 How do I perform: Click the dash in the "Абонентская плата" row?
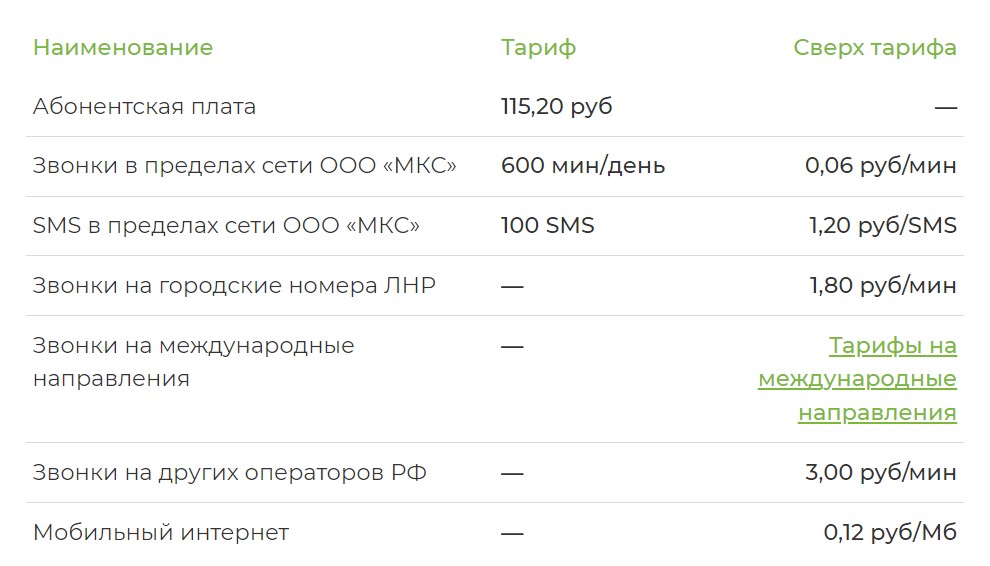tap(945, 107)
